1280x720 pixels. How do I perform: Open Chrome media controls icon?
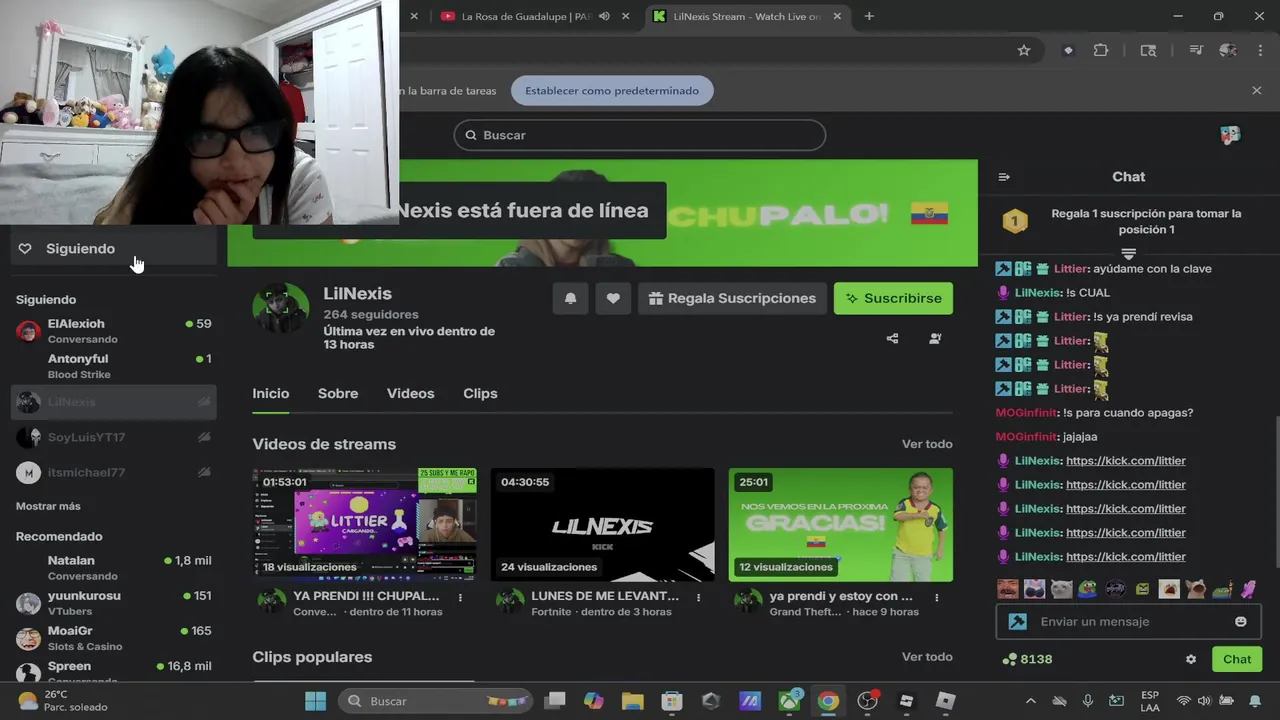click(x=1195, y=50)
